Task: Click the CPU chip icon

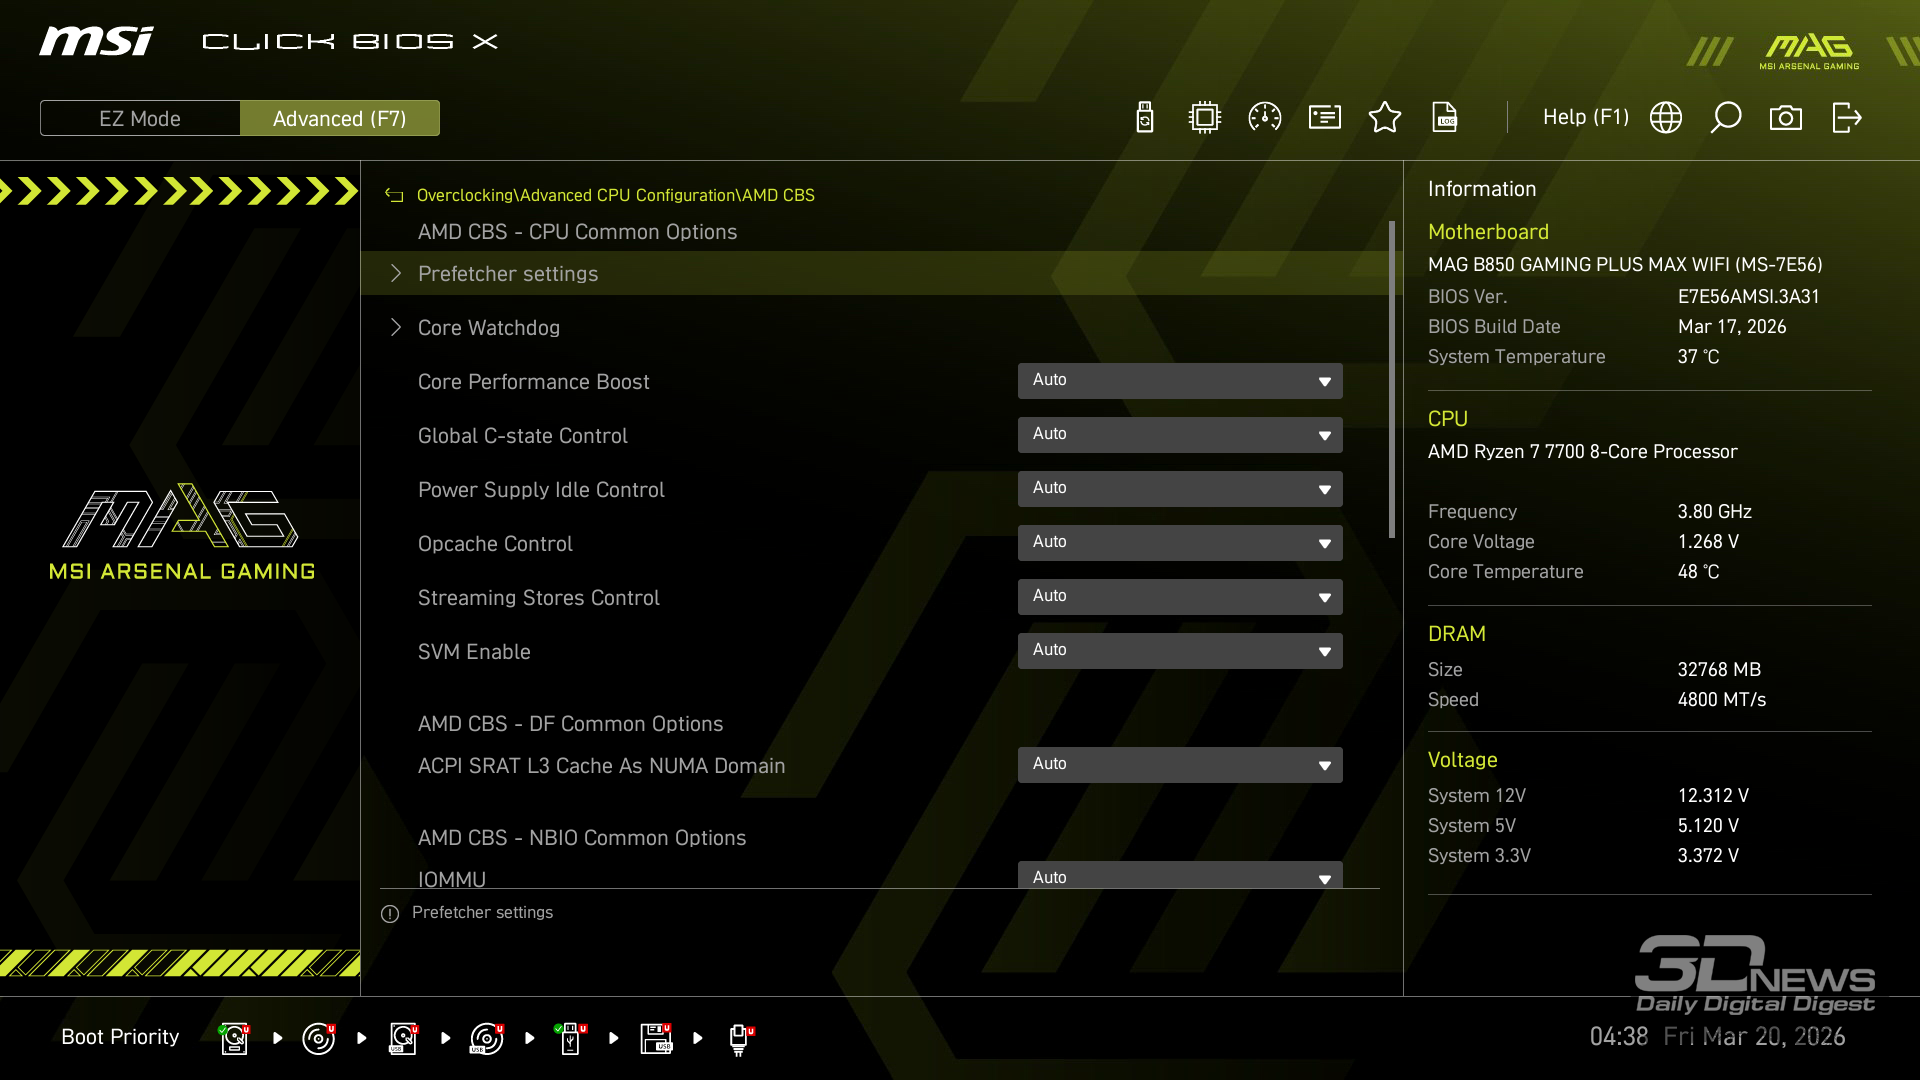Action: pyautogui.click(x=1205, y=118)
